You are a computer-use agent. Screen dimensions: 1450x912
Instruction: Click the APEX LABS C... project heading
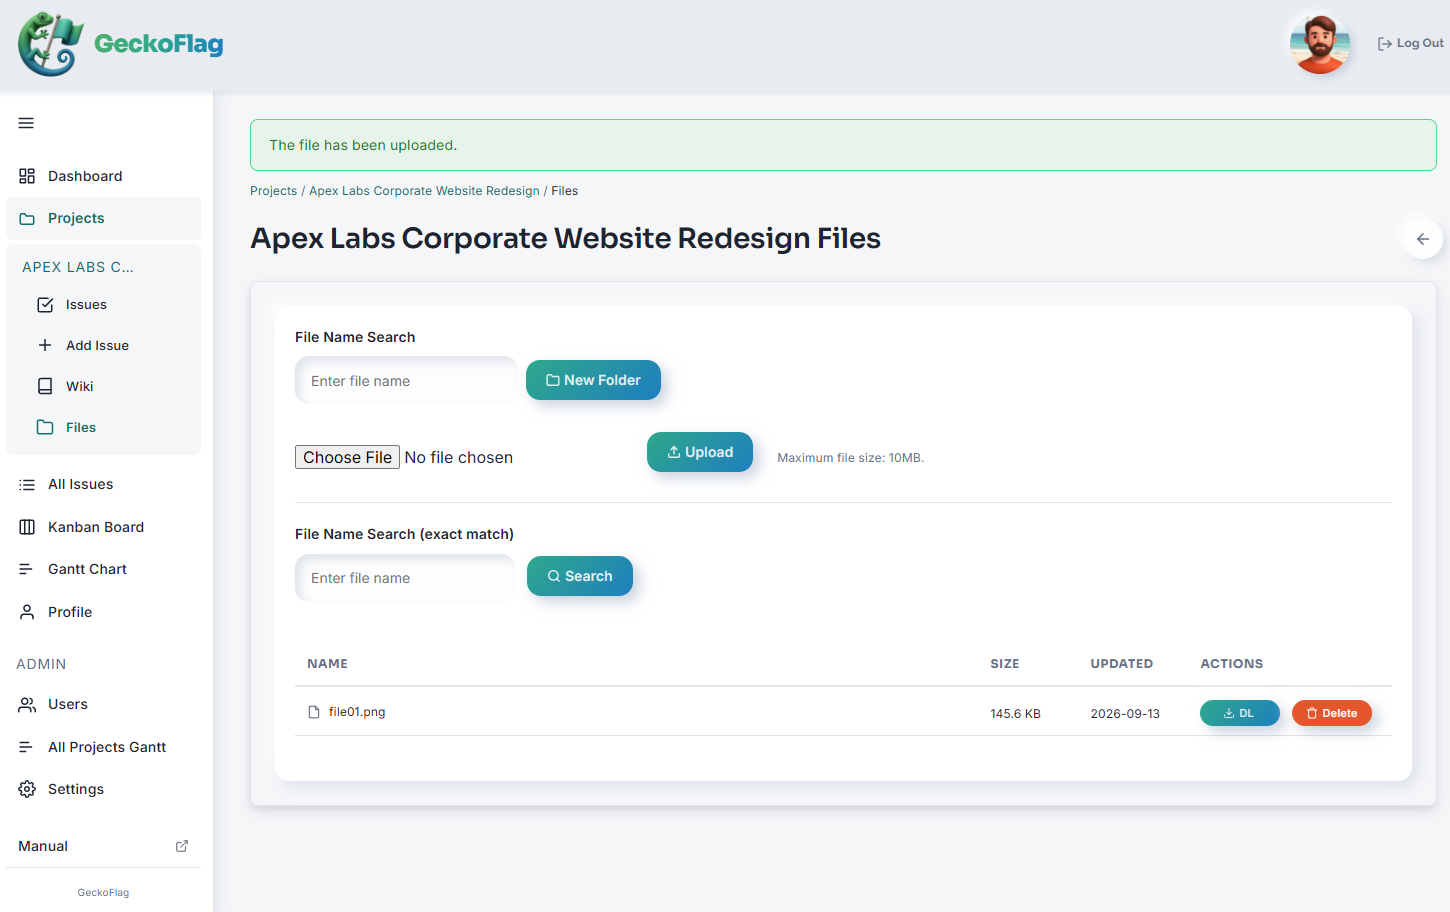78,267
